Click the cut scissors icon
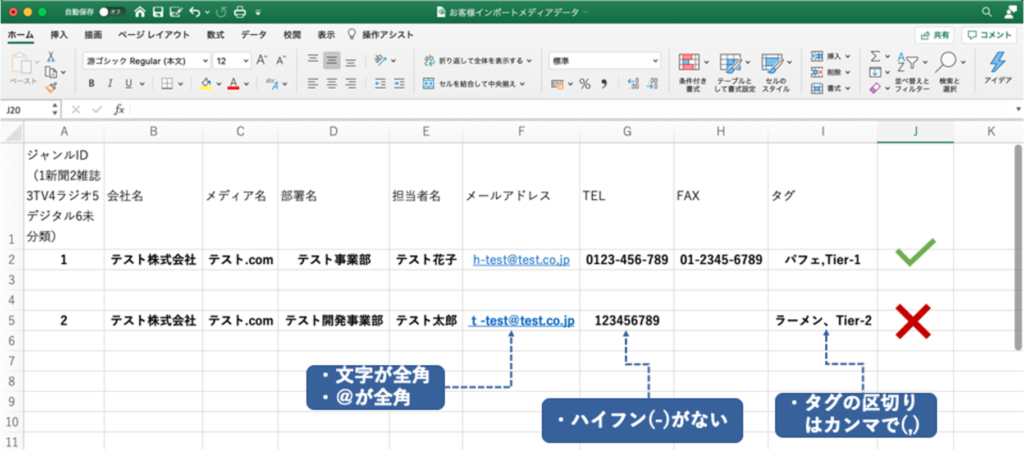The height and width of the screenshot is (450, 1024). coord(51,58)
